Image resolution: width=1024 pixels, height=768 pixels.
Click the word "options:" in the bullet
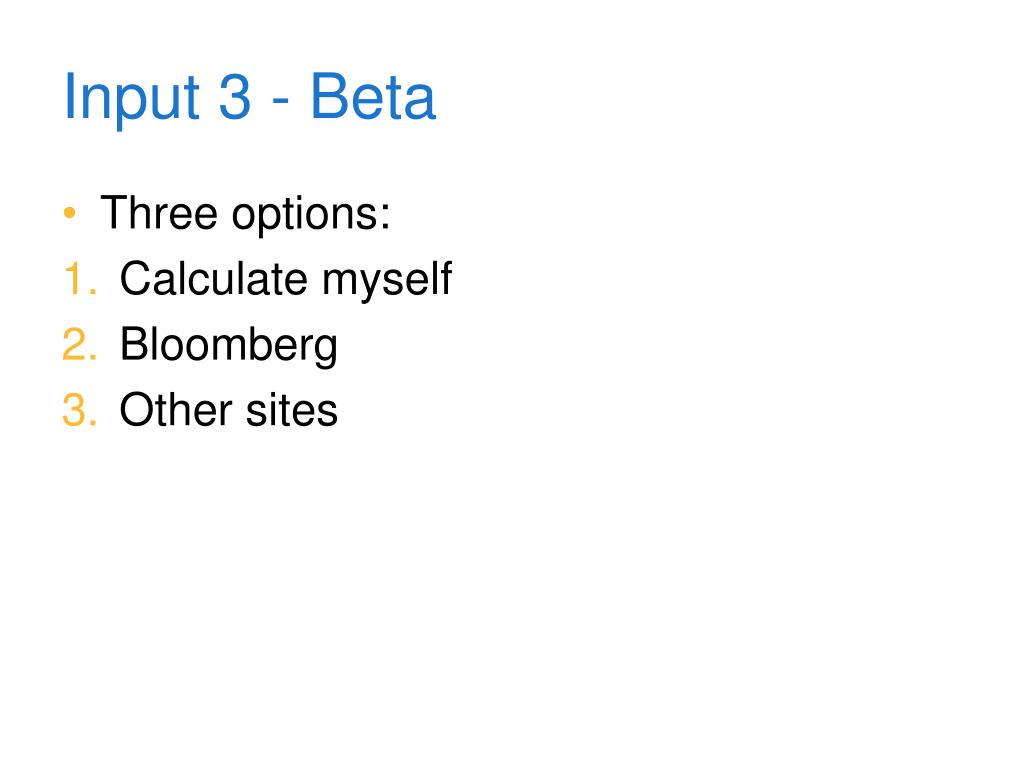(311, 215)
